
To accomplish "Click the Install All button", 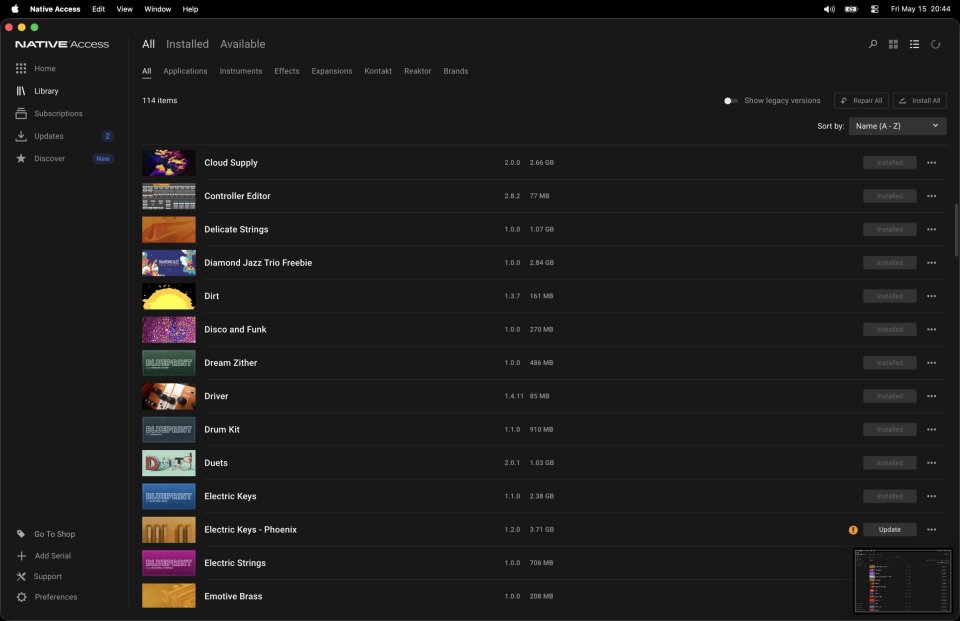I will coord(920,101).
